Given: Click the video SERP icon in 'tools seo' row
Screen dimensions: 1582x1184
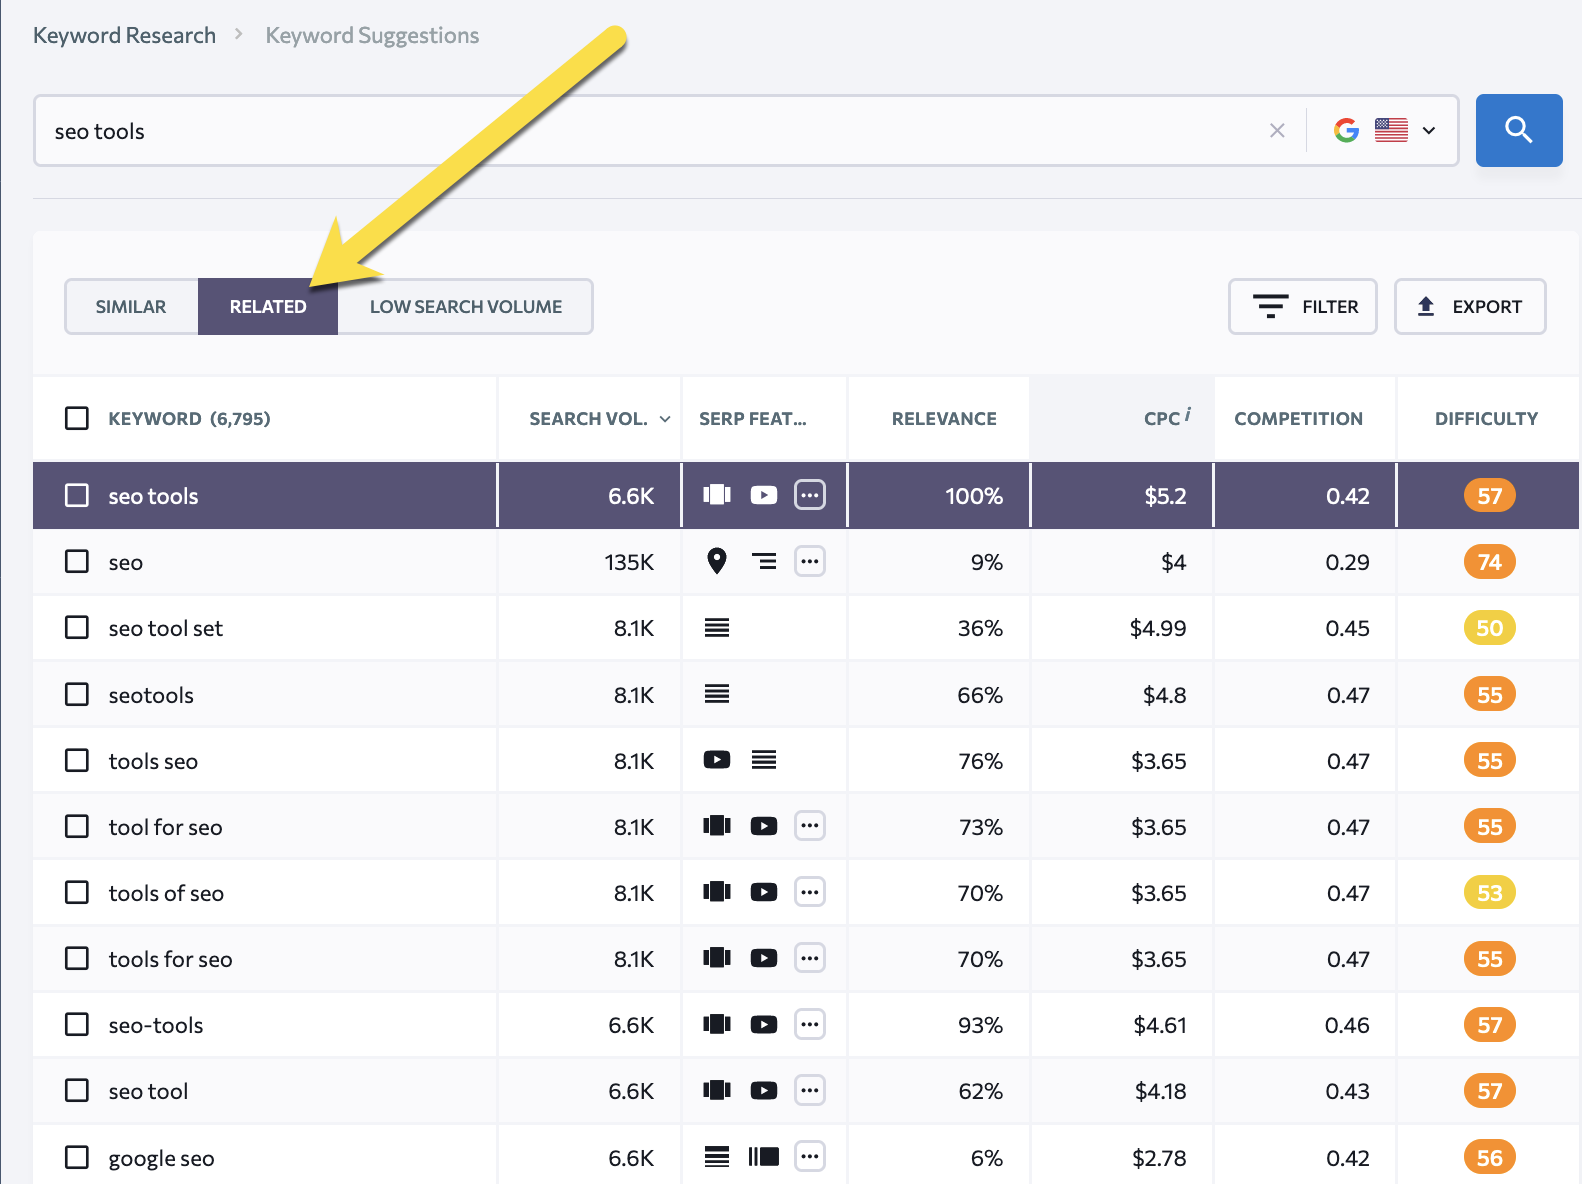Looking at the screenshot, I should tap(717, 760).
